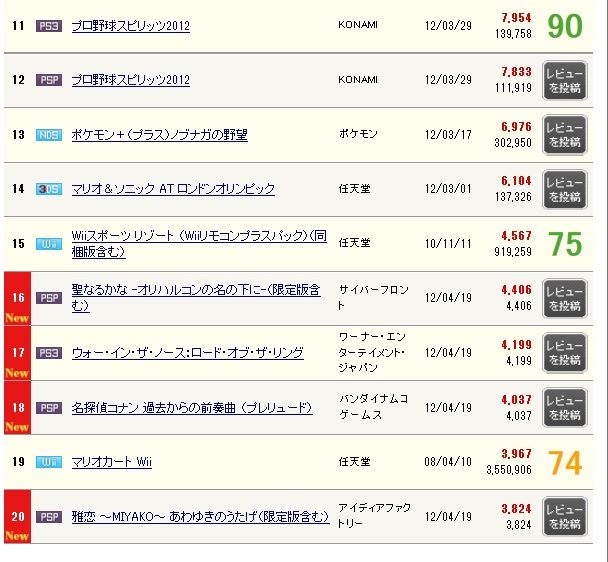Open マリオ&ソニック AT ロンドンオリンピック link

(173, 189)
